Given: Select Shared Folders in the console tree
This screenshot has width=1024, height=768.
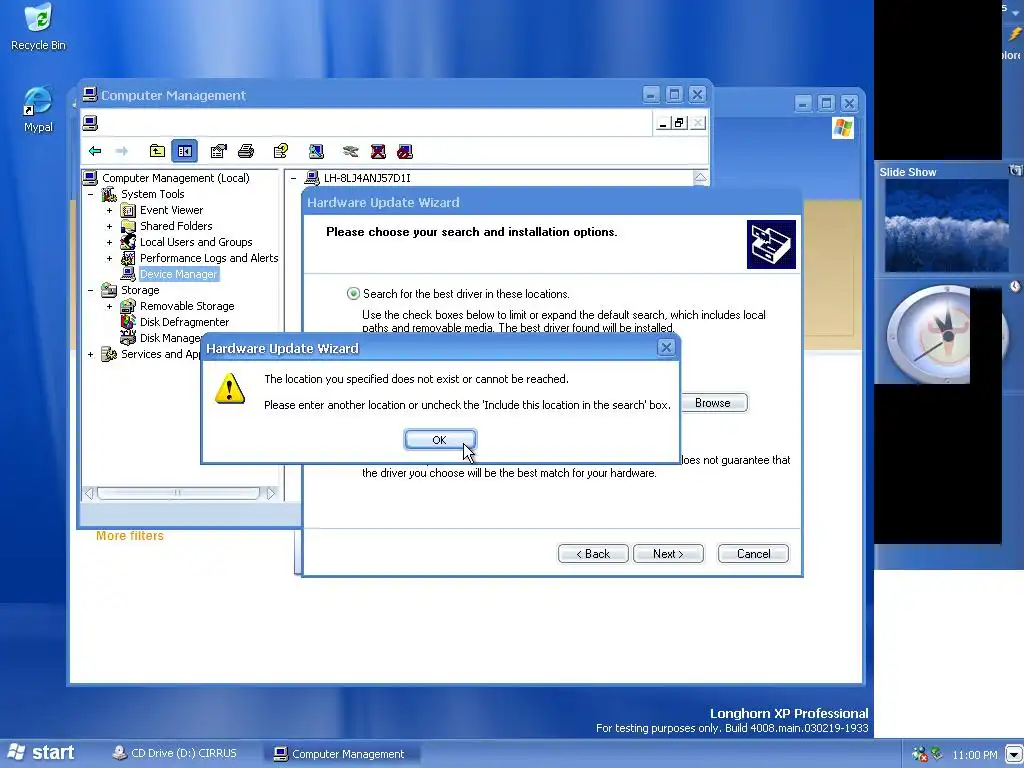Looking at the screenshot, I should click(176, 226).
